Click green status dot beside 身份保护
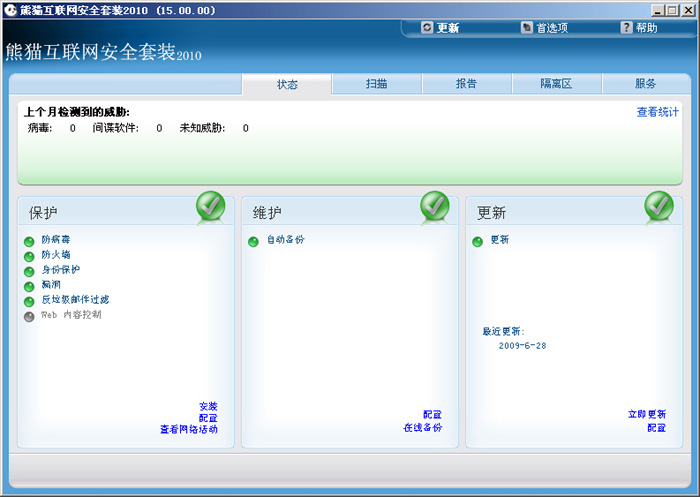The image size is (700, 497). 29,271
